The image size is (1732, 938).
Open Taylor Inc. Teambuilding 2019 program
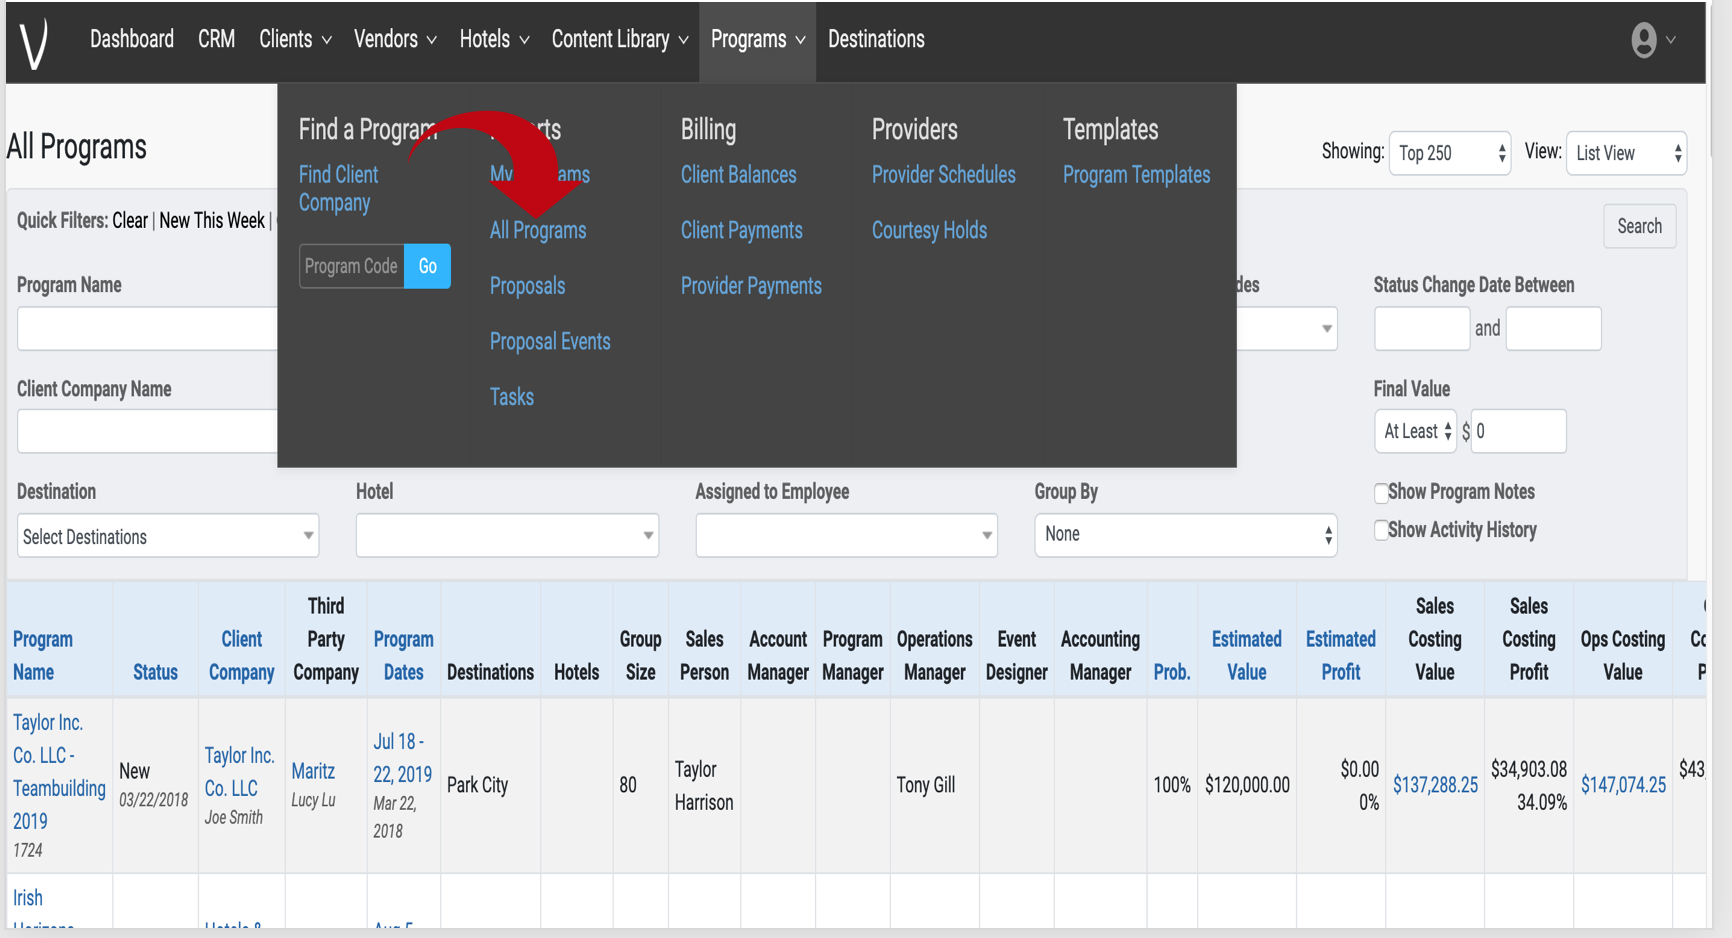click(x=59, y=772)
